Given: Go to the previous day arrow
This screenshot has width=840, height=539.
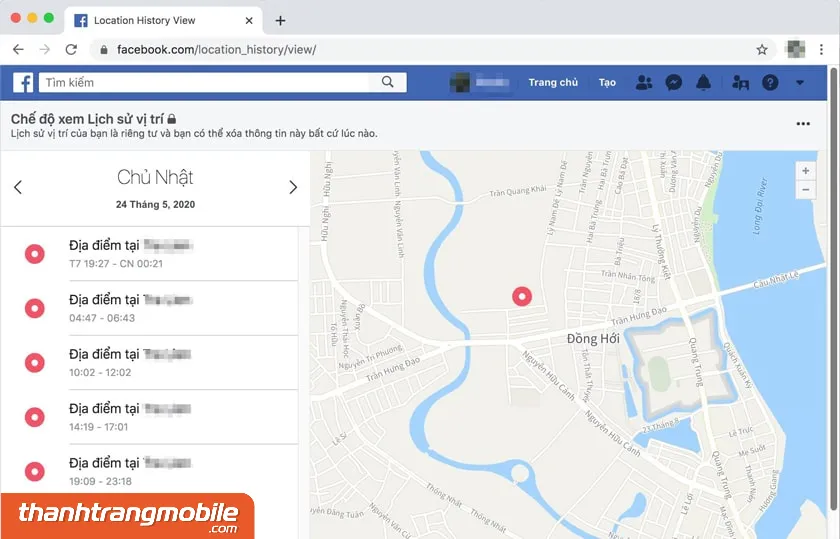Looking at the screenshot, I should tap(18, 187).
